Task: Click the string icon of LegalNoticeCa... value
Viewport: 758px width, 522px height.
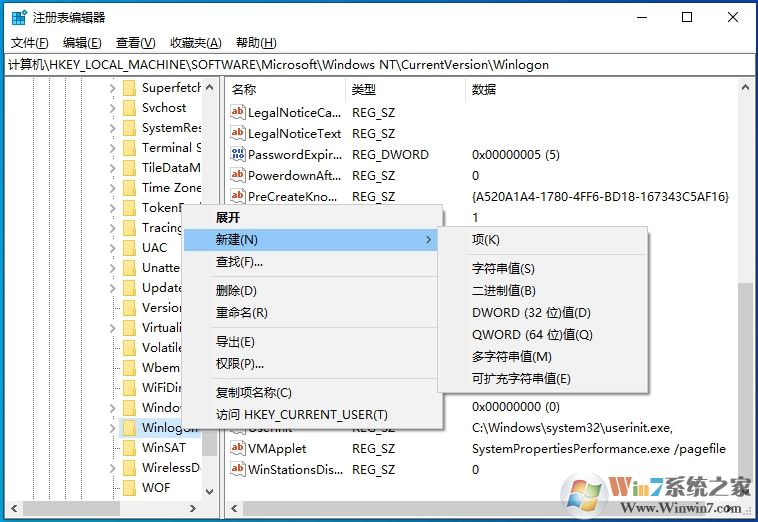Action: [237, 112]
